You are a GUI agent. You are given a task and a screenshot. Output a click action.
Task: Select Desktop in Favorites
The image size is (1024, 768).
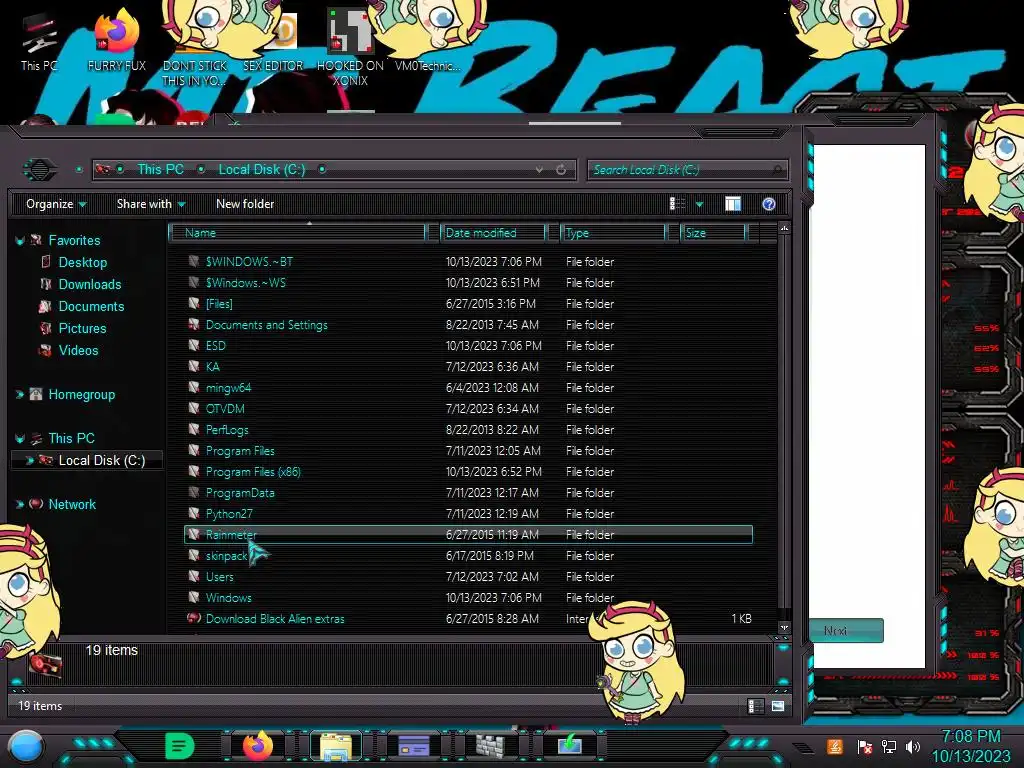pos(82,263)
